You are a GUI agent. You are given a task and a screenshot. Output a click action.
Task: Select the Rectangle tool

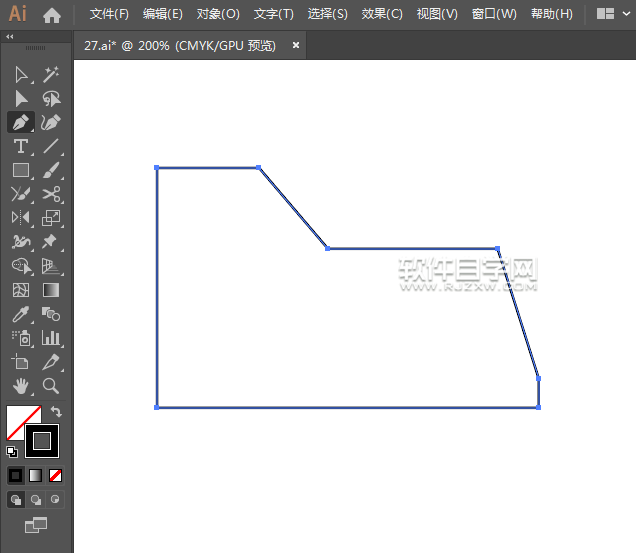point(21,171)
